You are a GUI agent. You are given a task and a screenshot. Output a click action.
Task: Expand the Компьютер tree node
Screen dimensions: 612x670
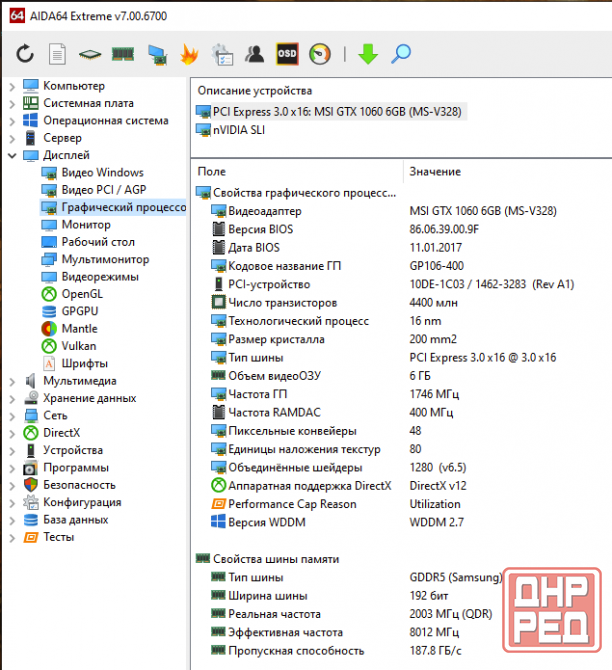coord(12,87)
